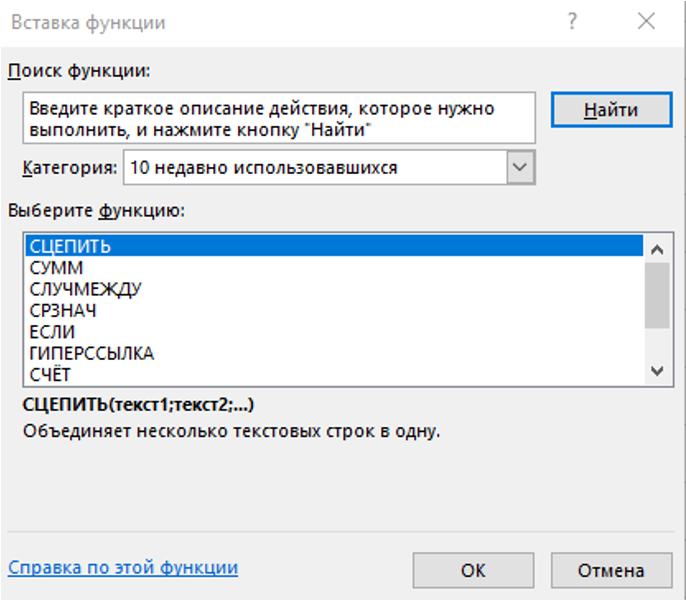Click the function list scroll-up arrow

pos(656,249)
